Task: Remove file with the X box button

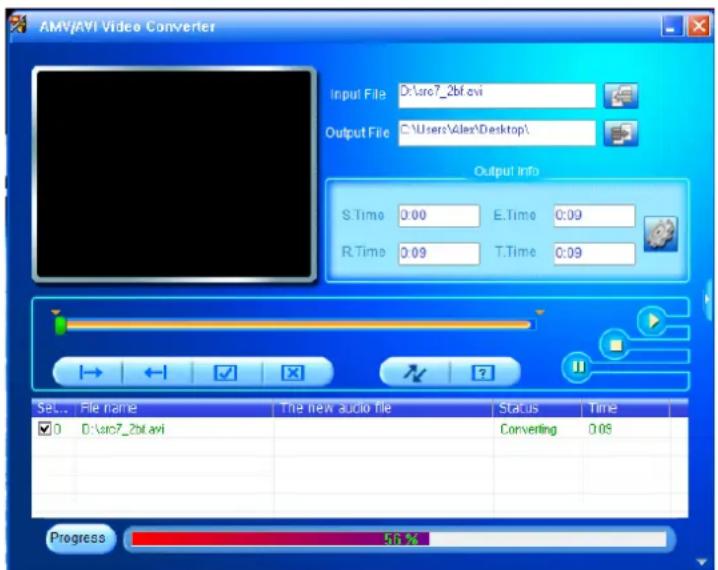Action: point(293,373)
